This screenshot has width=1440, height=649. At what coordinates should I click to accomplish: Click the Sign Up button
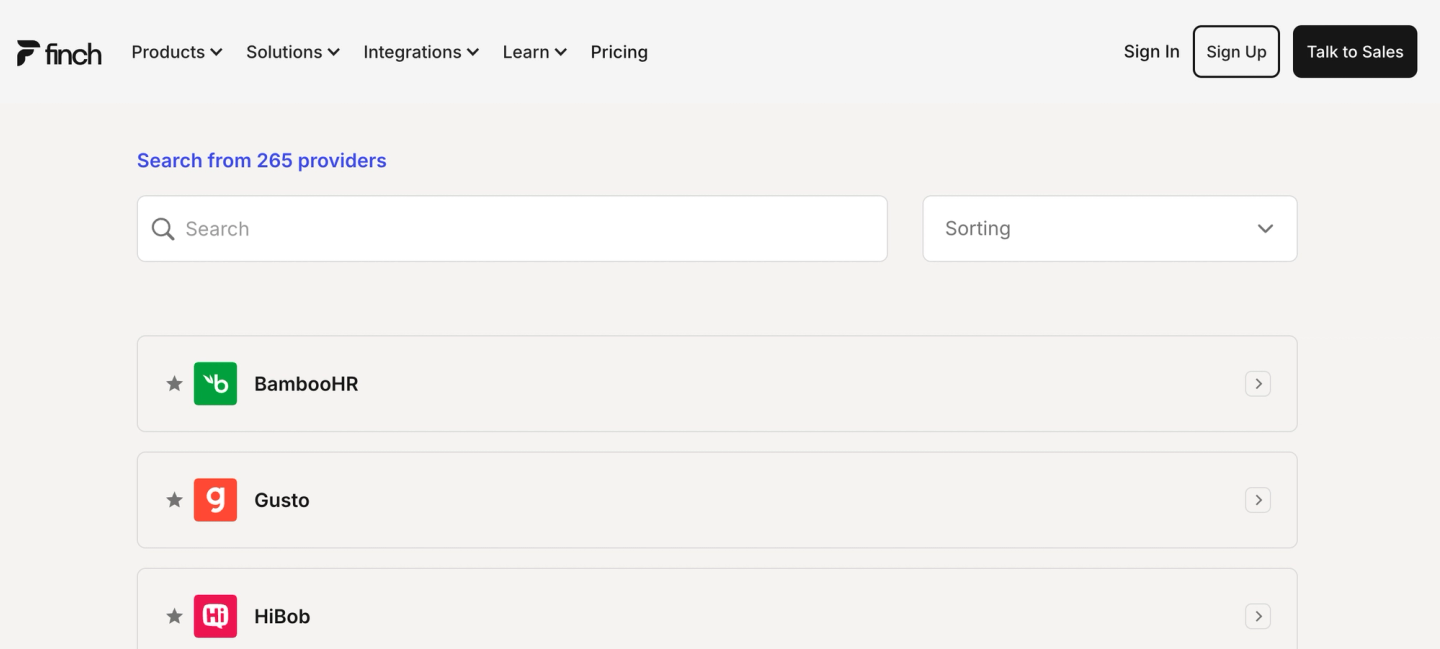[x=1236, y=52]
